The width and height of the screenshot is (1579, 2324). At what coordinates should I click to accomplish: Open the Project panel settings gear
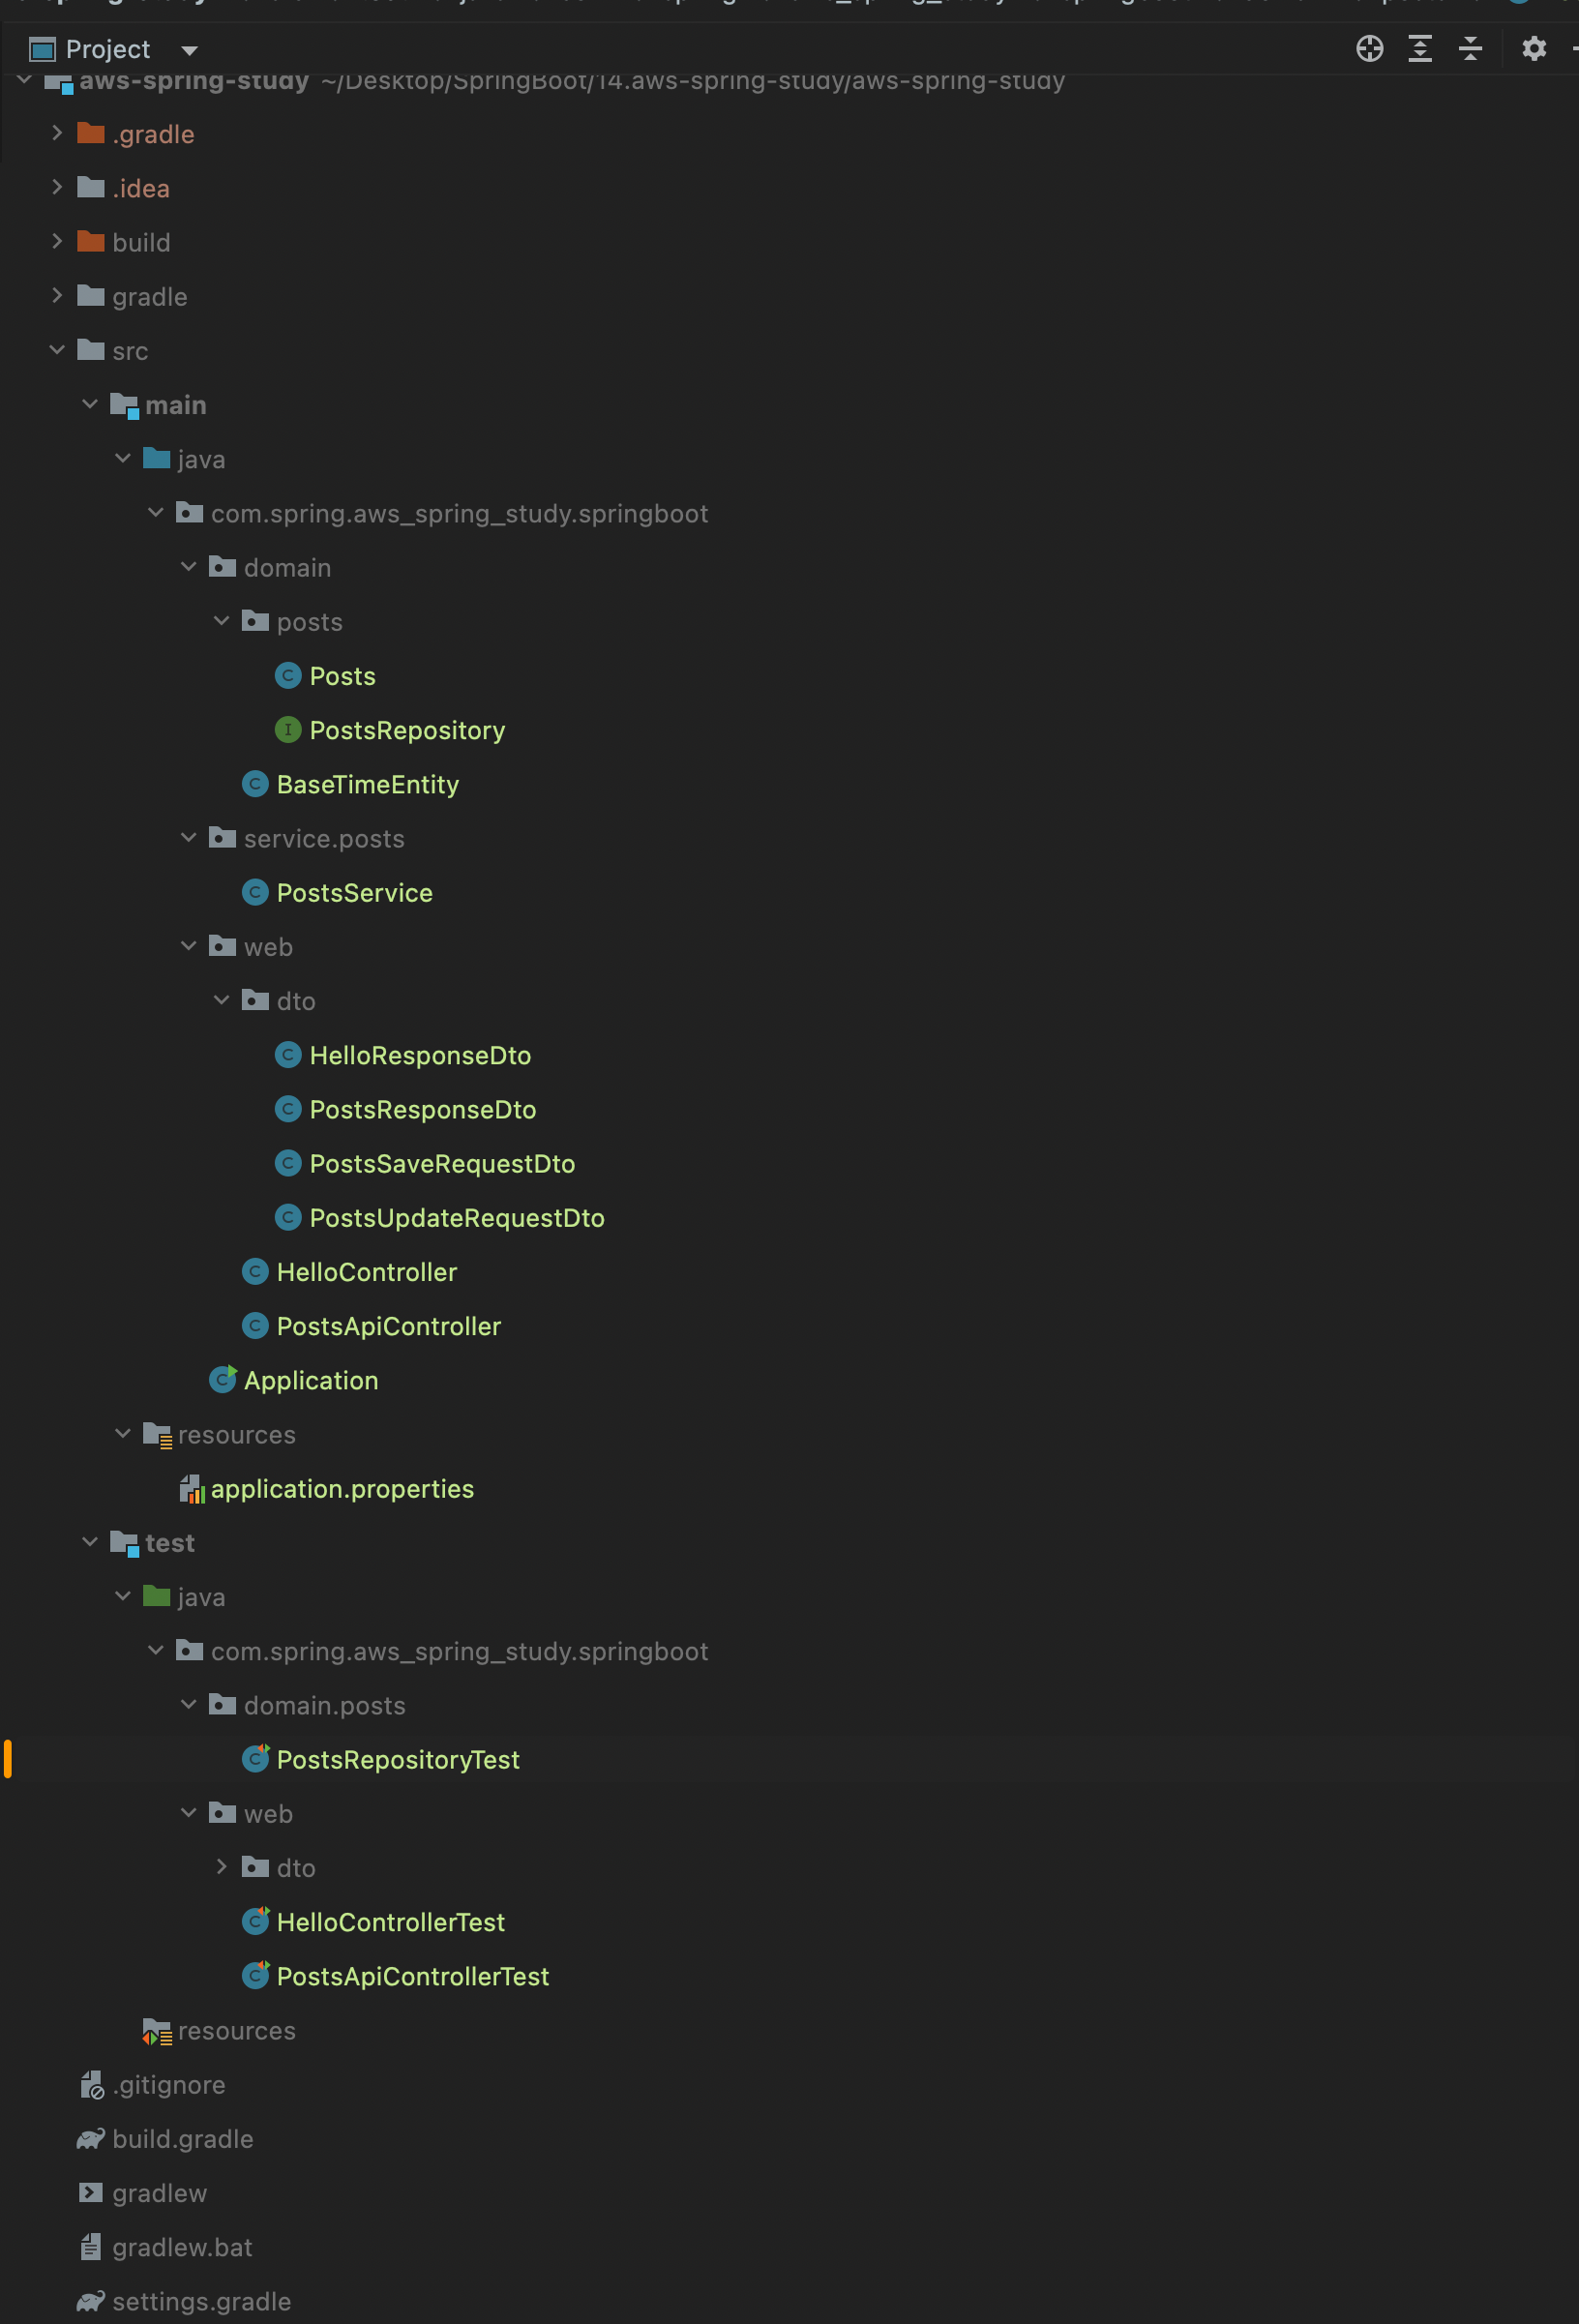pos(1533,48)
